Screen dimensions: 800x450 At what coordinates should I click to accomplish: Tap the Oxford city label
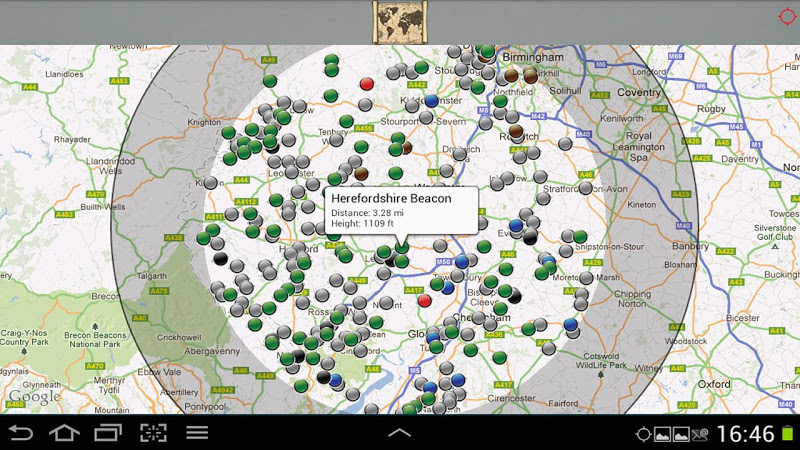(x=714, y=384)
